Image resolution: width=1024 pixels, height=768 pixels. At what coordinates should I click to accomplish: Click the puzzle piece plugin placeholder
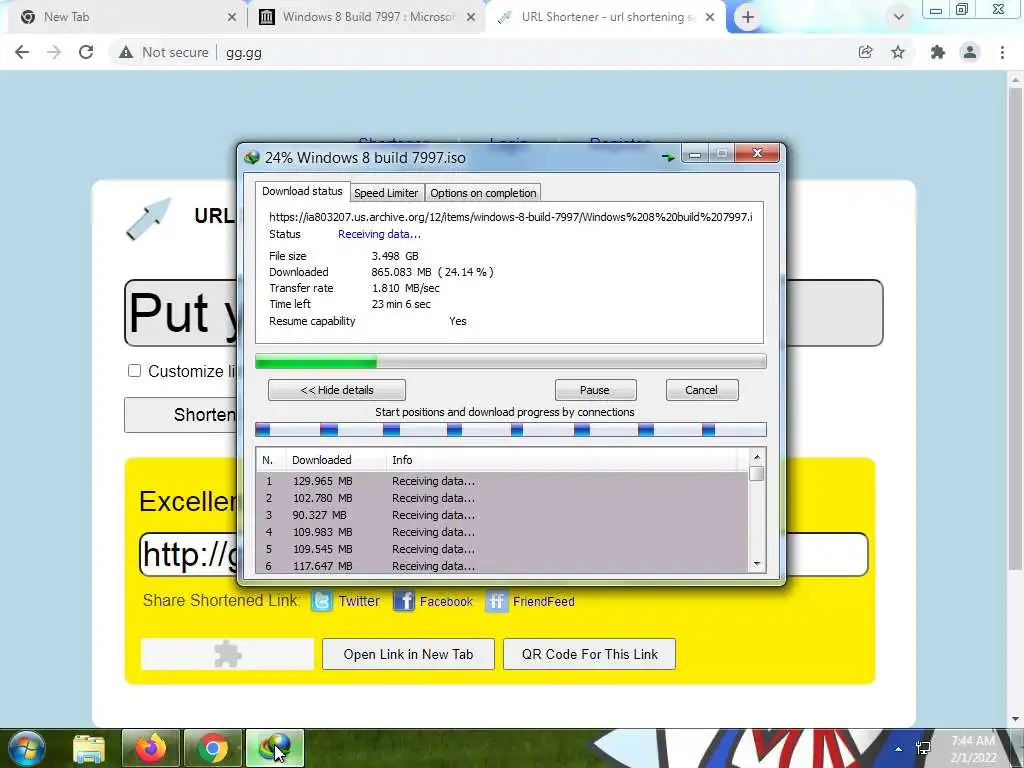[x=227, y=654]
